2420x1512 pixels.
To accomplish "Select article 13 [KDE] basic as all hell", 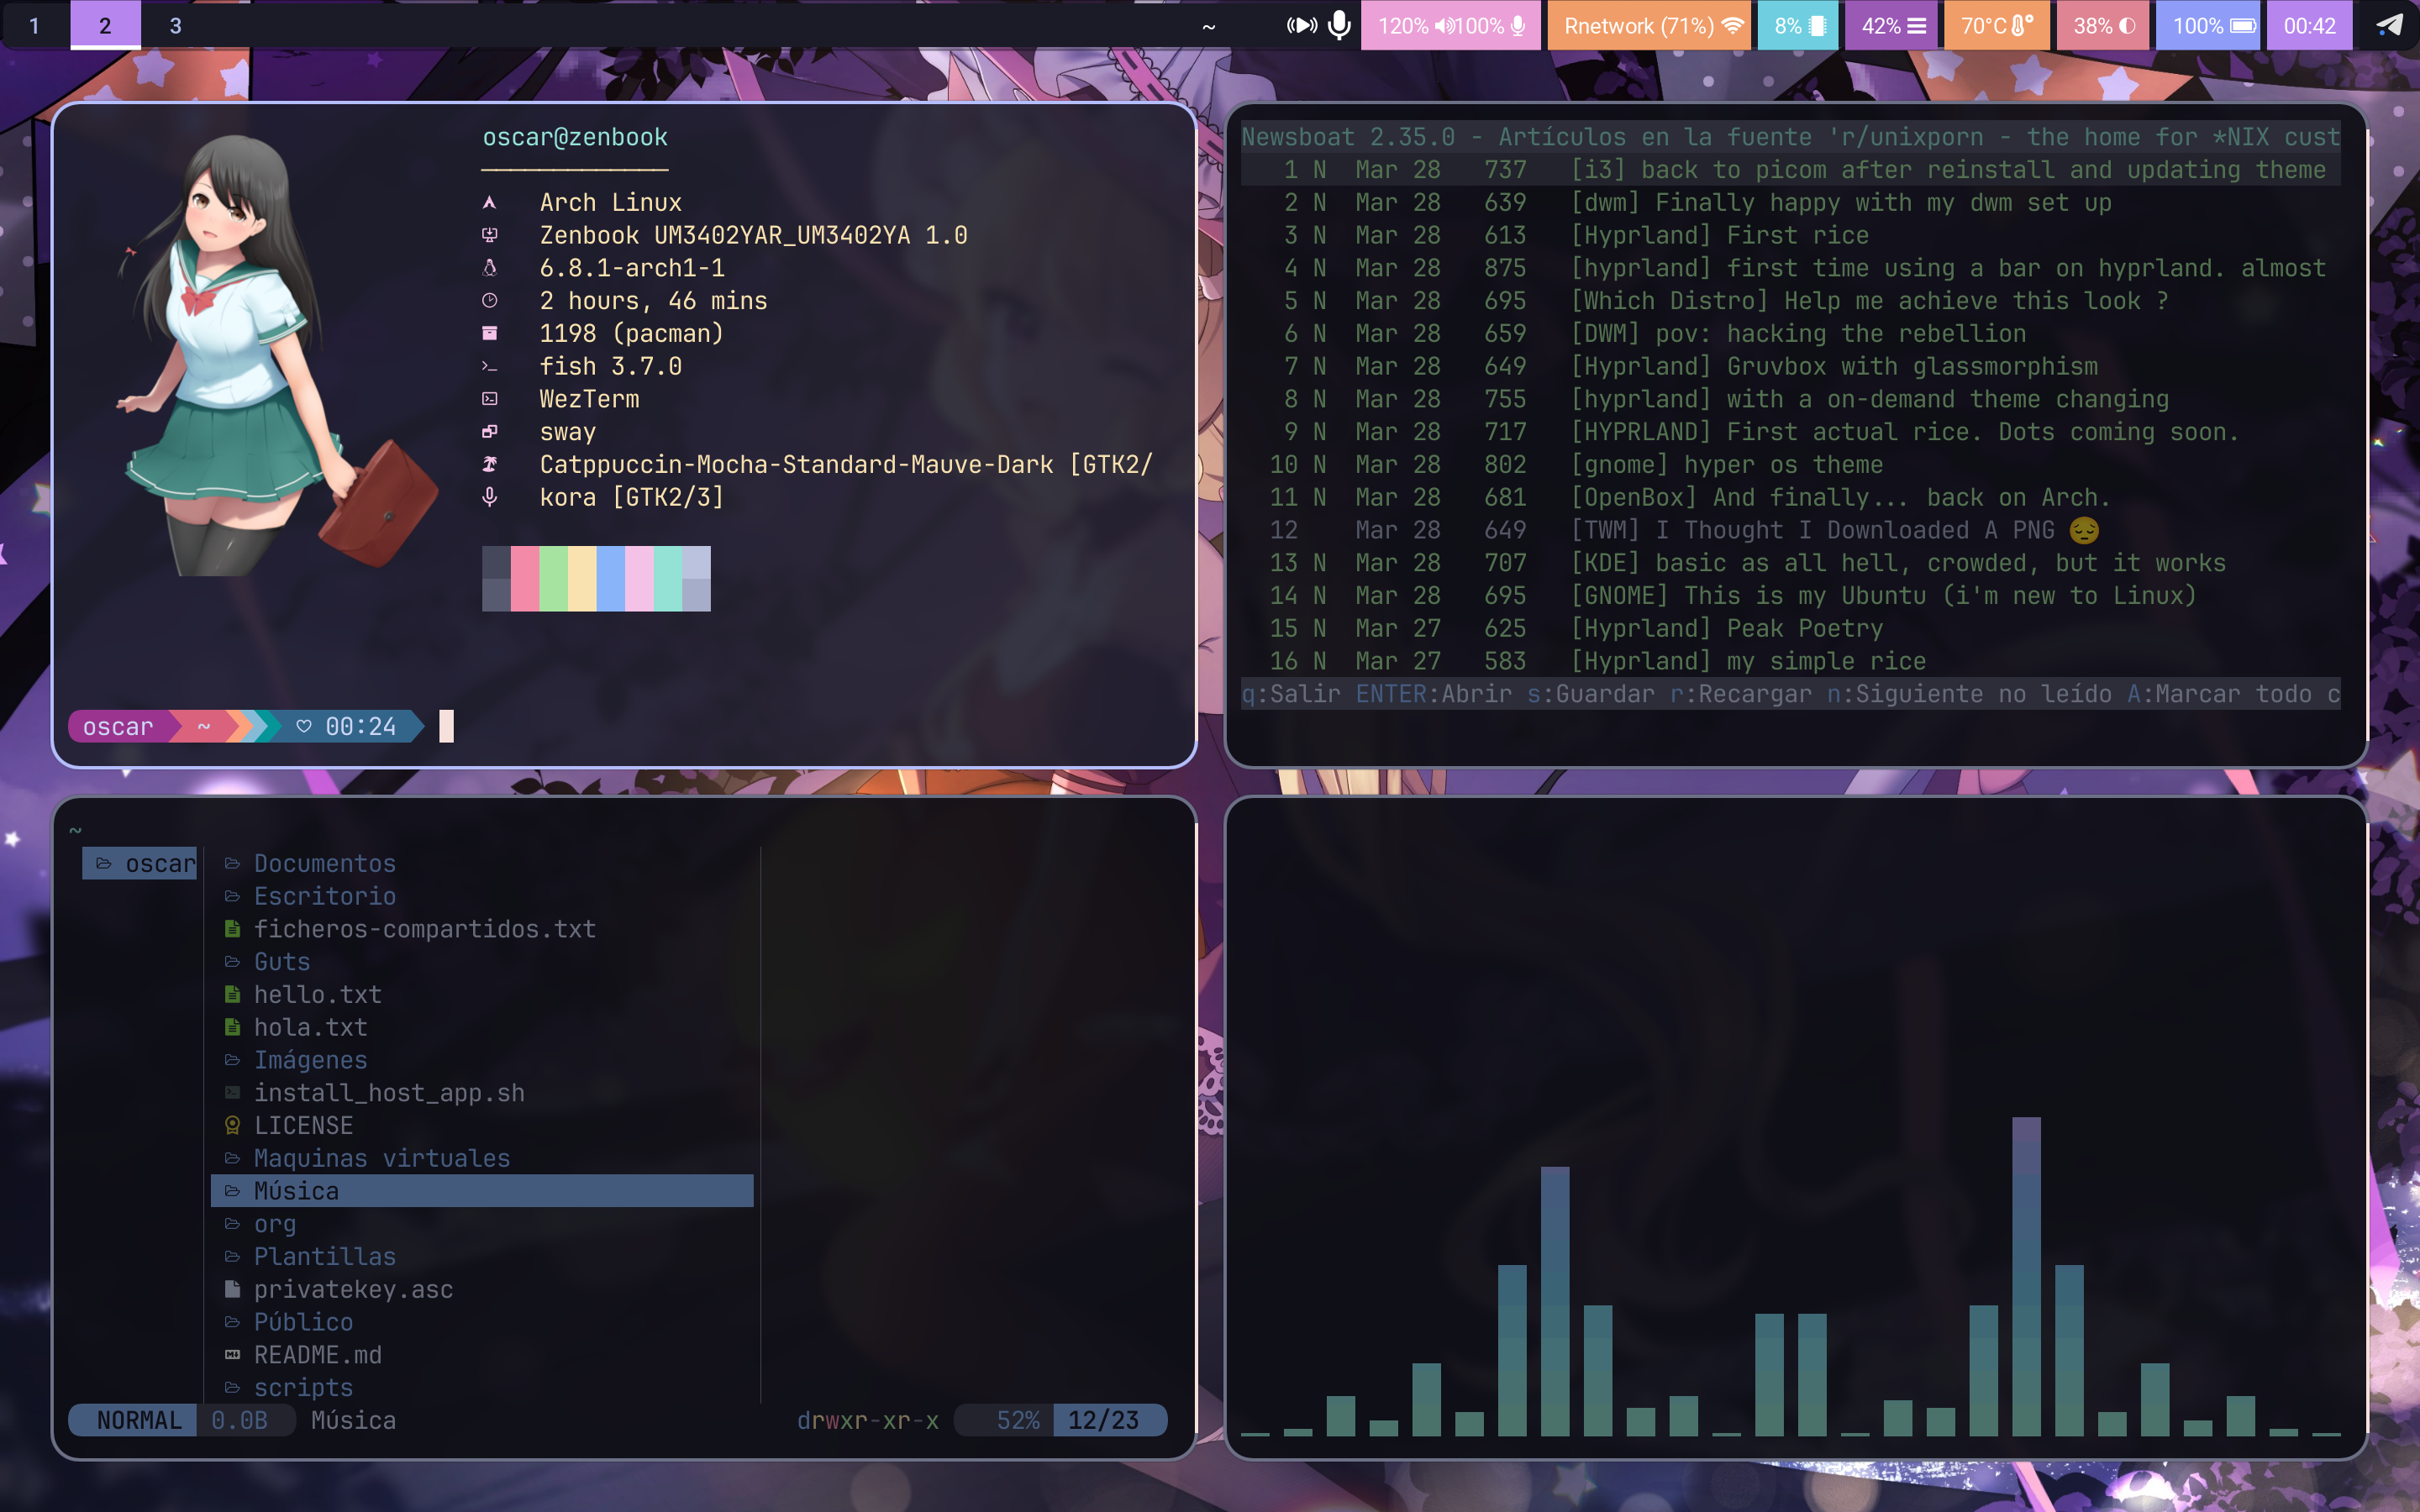I will point(1790,563).
